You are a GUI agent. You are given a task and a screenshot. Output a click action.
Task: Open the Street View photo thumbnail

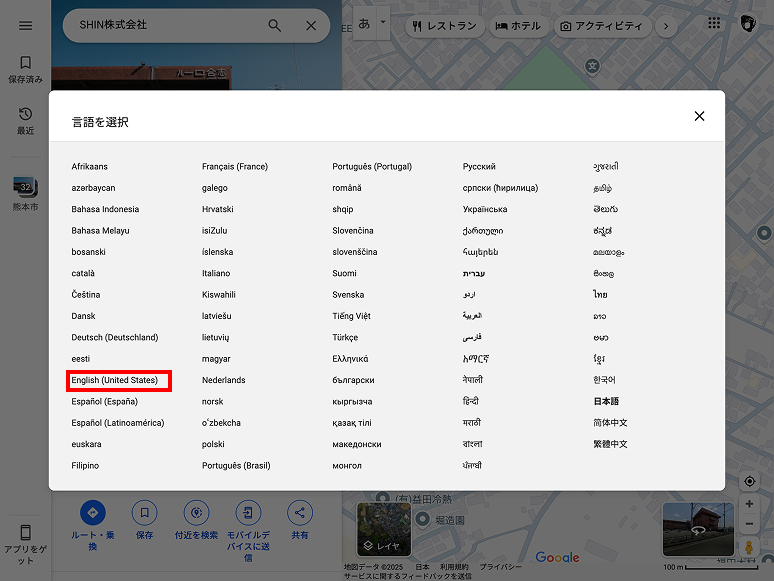tap(698, 530)
